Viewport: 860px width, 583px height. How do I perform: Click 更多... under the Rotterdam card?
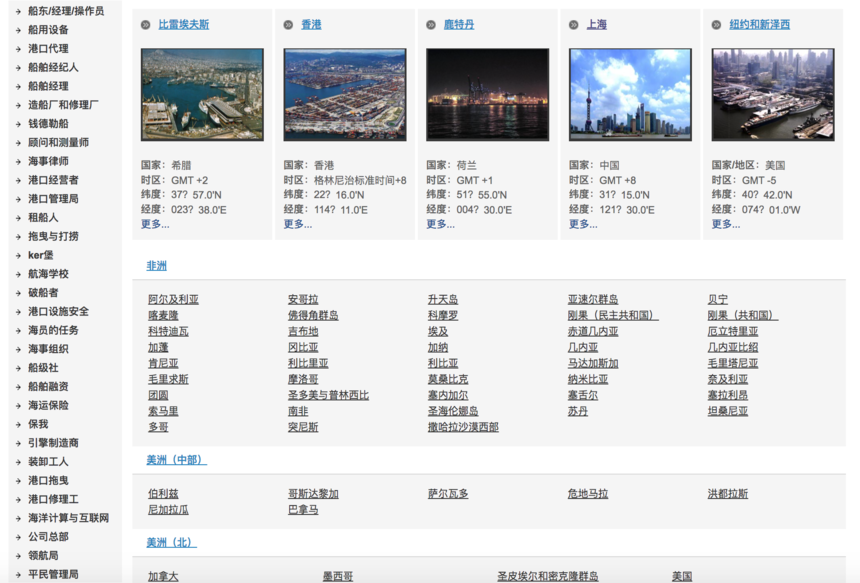point(440,224)
